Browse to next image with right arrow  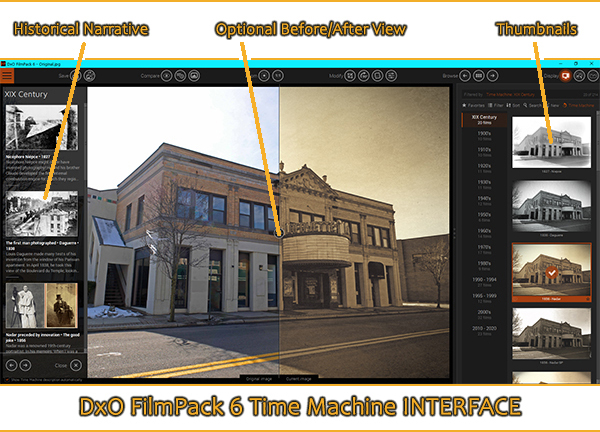(492, 76)
